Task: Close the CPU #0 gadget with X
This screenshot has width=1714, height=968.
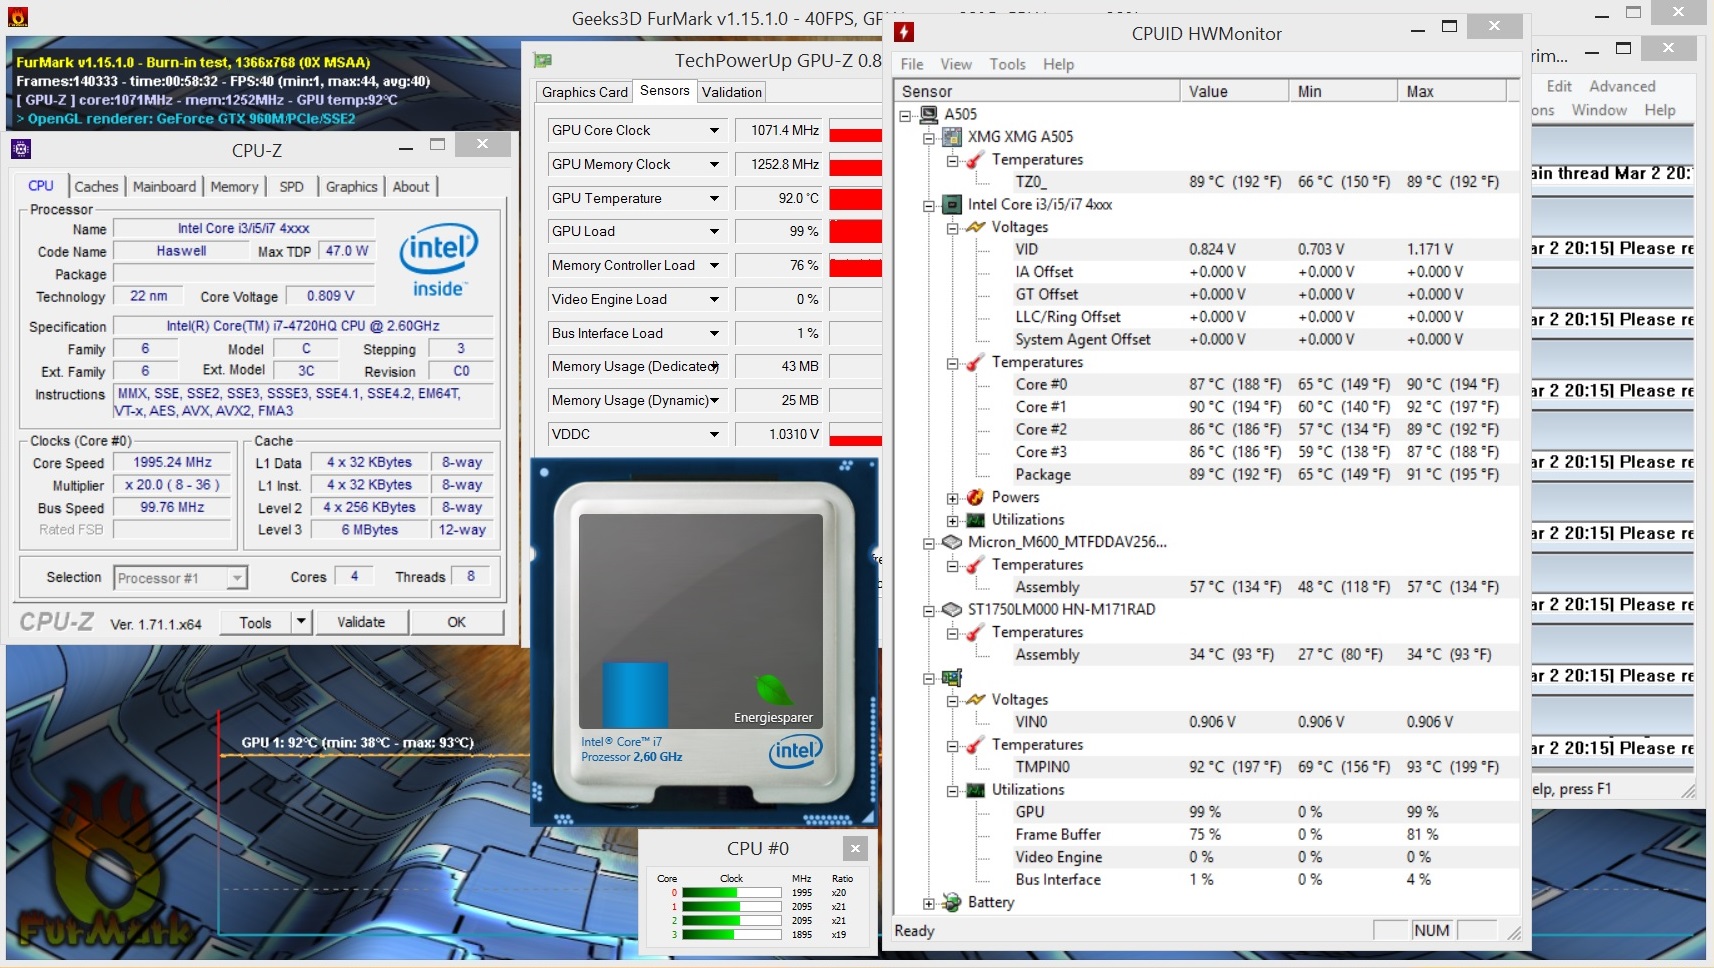Action: coord(855,849)
